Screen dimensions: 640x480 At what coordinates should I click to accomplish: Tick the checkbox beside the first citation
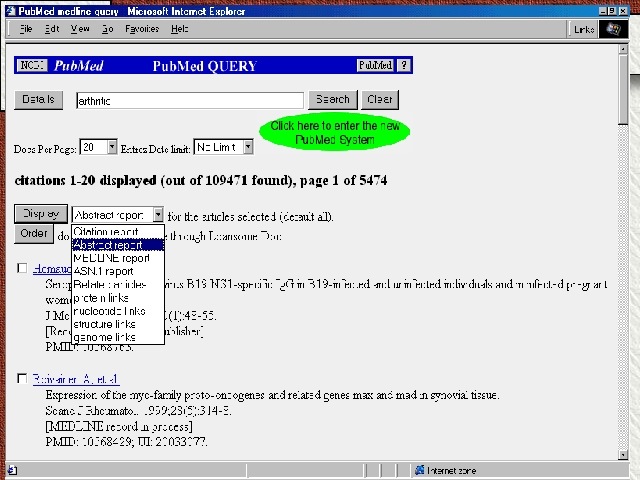point(23,268)
